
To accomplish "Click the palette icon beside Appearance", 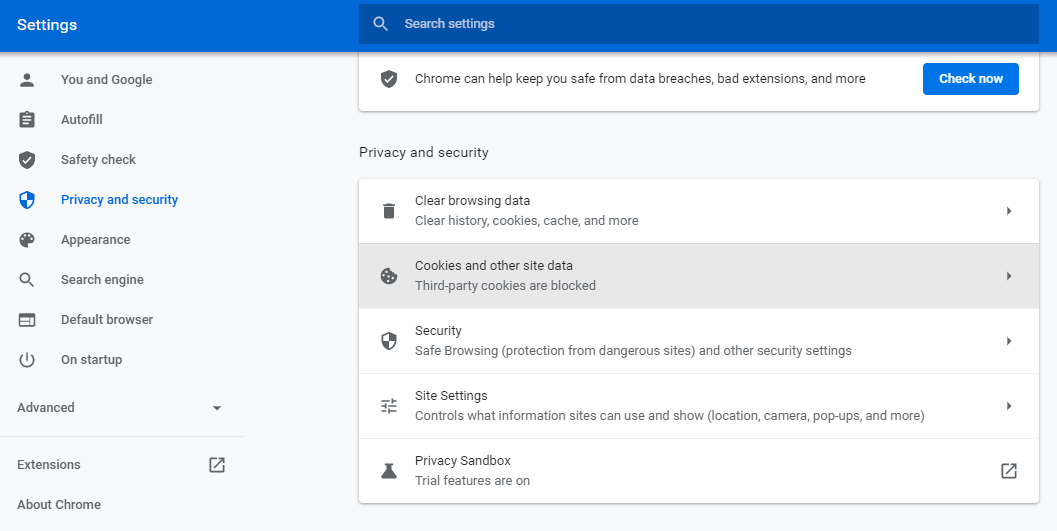I will point(27,240).
